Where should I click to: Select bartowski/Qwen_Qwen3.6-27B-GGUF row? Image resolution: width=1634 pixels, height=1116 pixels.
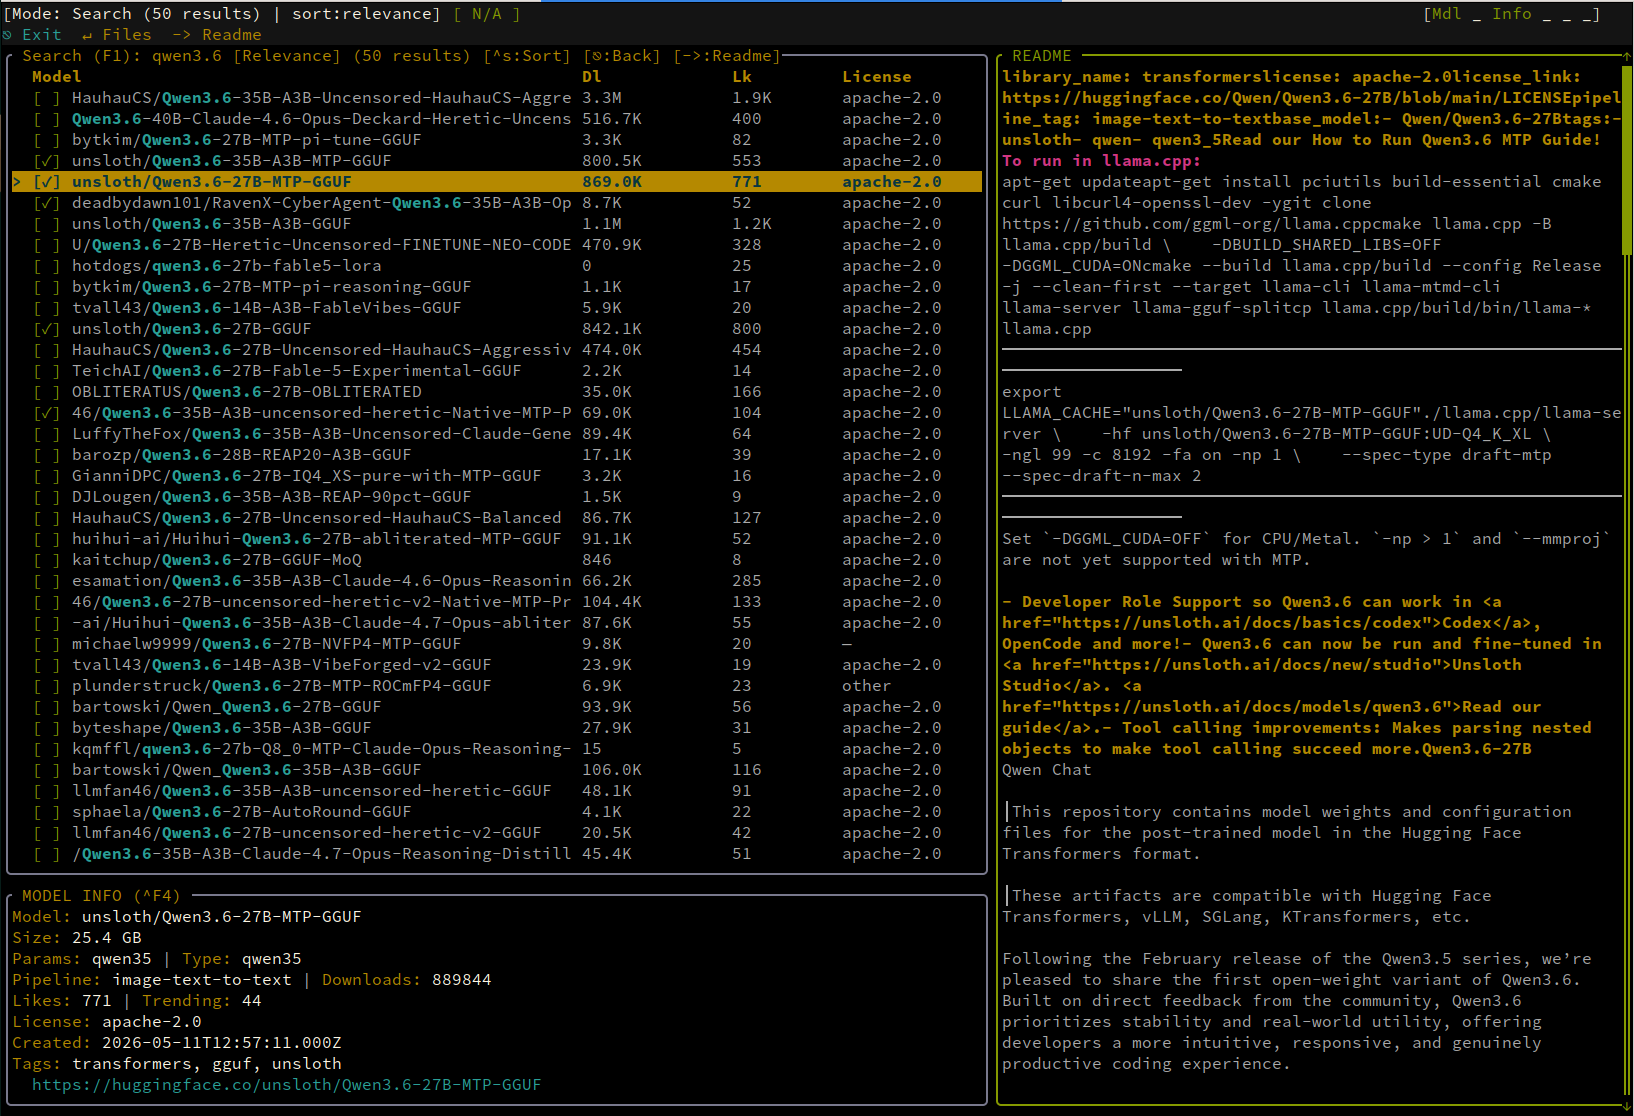coord(497,707)
